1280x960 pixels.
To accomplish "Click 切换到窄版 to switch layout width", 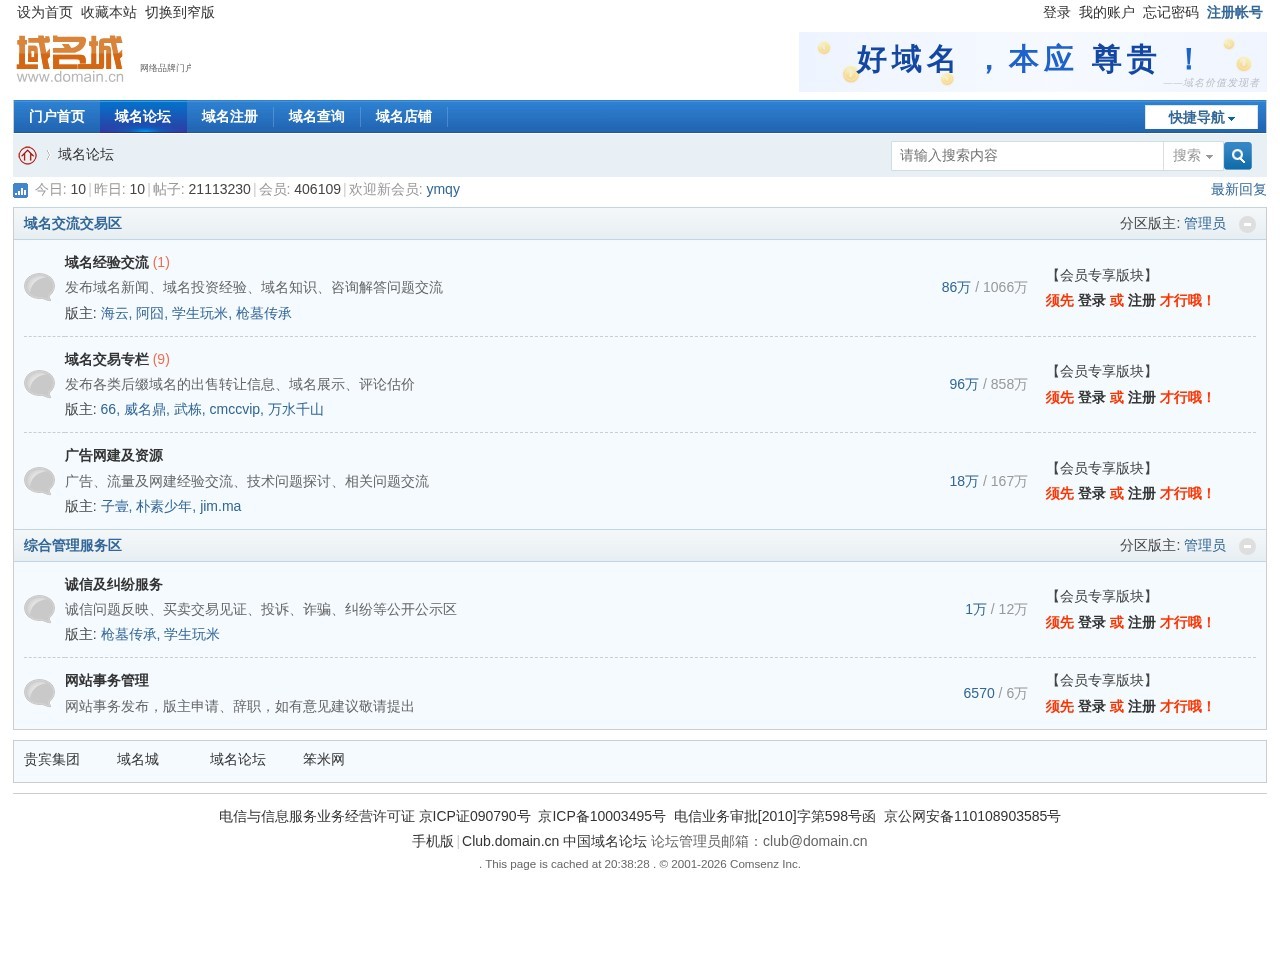I will pyautogui.click(x=180, y=12).
